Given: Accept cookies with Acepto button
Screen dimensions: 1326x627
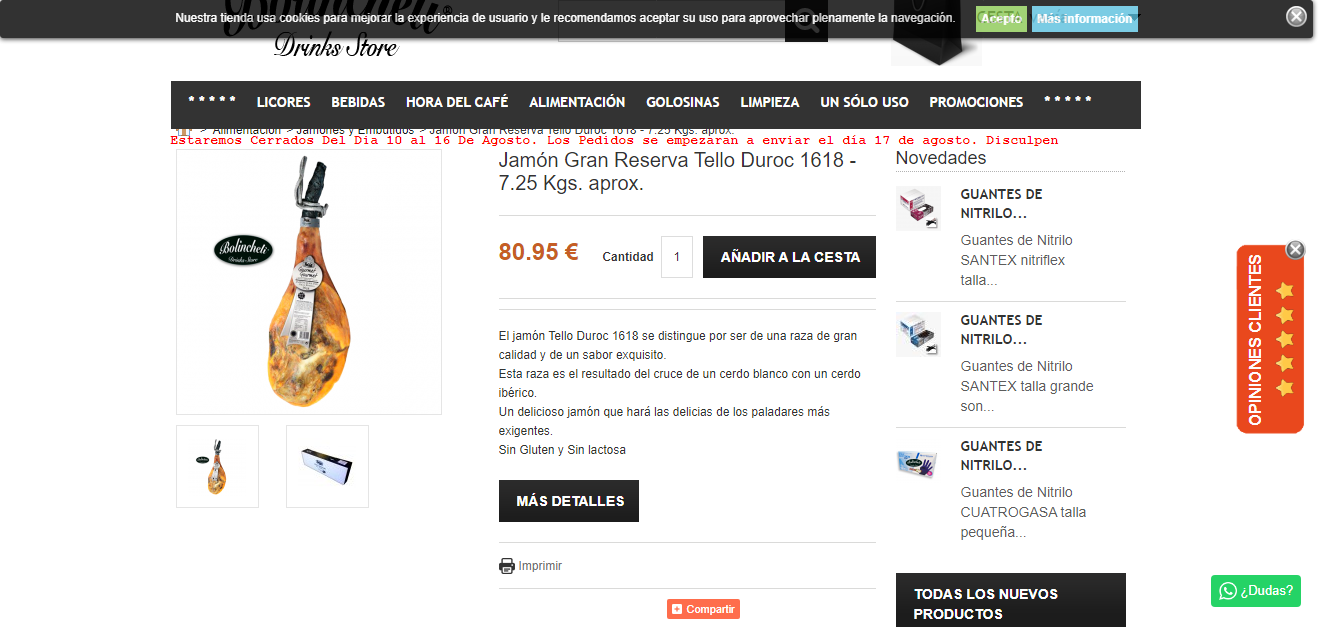Looking at the screenshot, I should 1001,19.
